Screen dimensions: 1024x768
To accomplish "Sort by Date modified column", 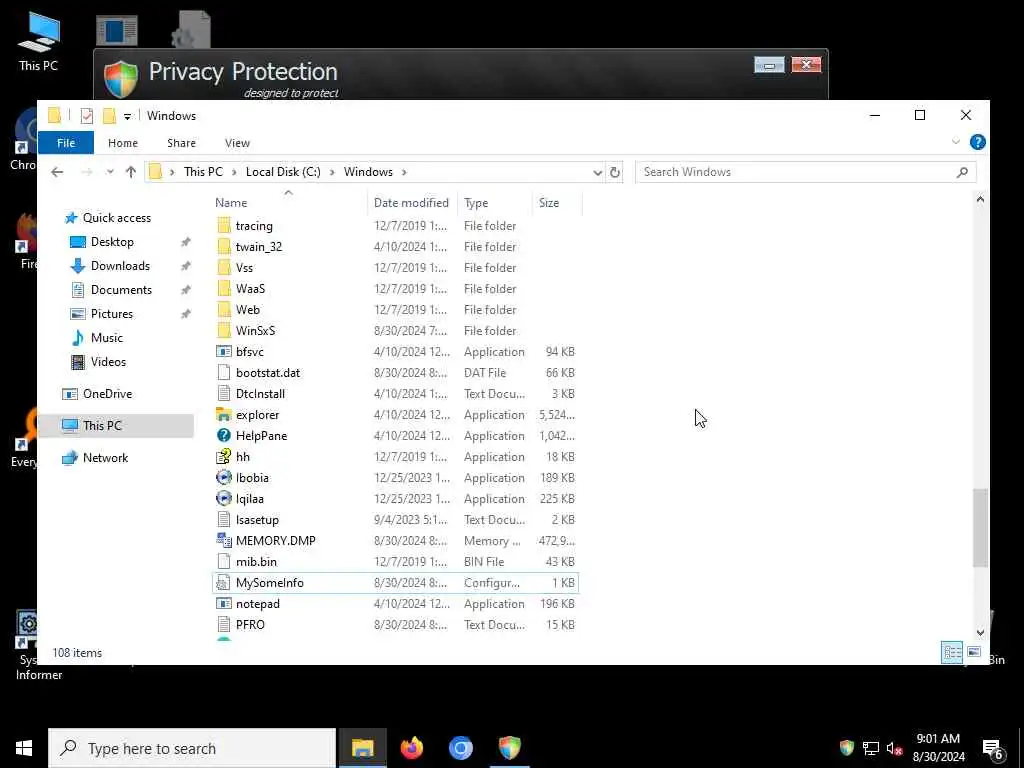I will pos(411,203).
